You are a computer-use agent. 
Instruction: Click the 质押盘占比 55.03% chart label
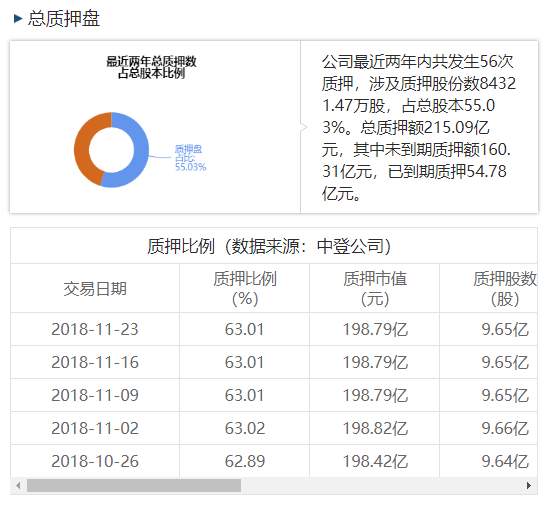[x=190, y=158]
